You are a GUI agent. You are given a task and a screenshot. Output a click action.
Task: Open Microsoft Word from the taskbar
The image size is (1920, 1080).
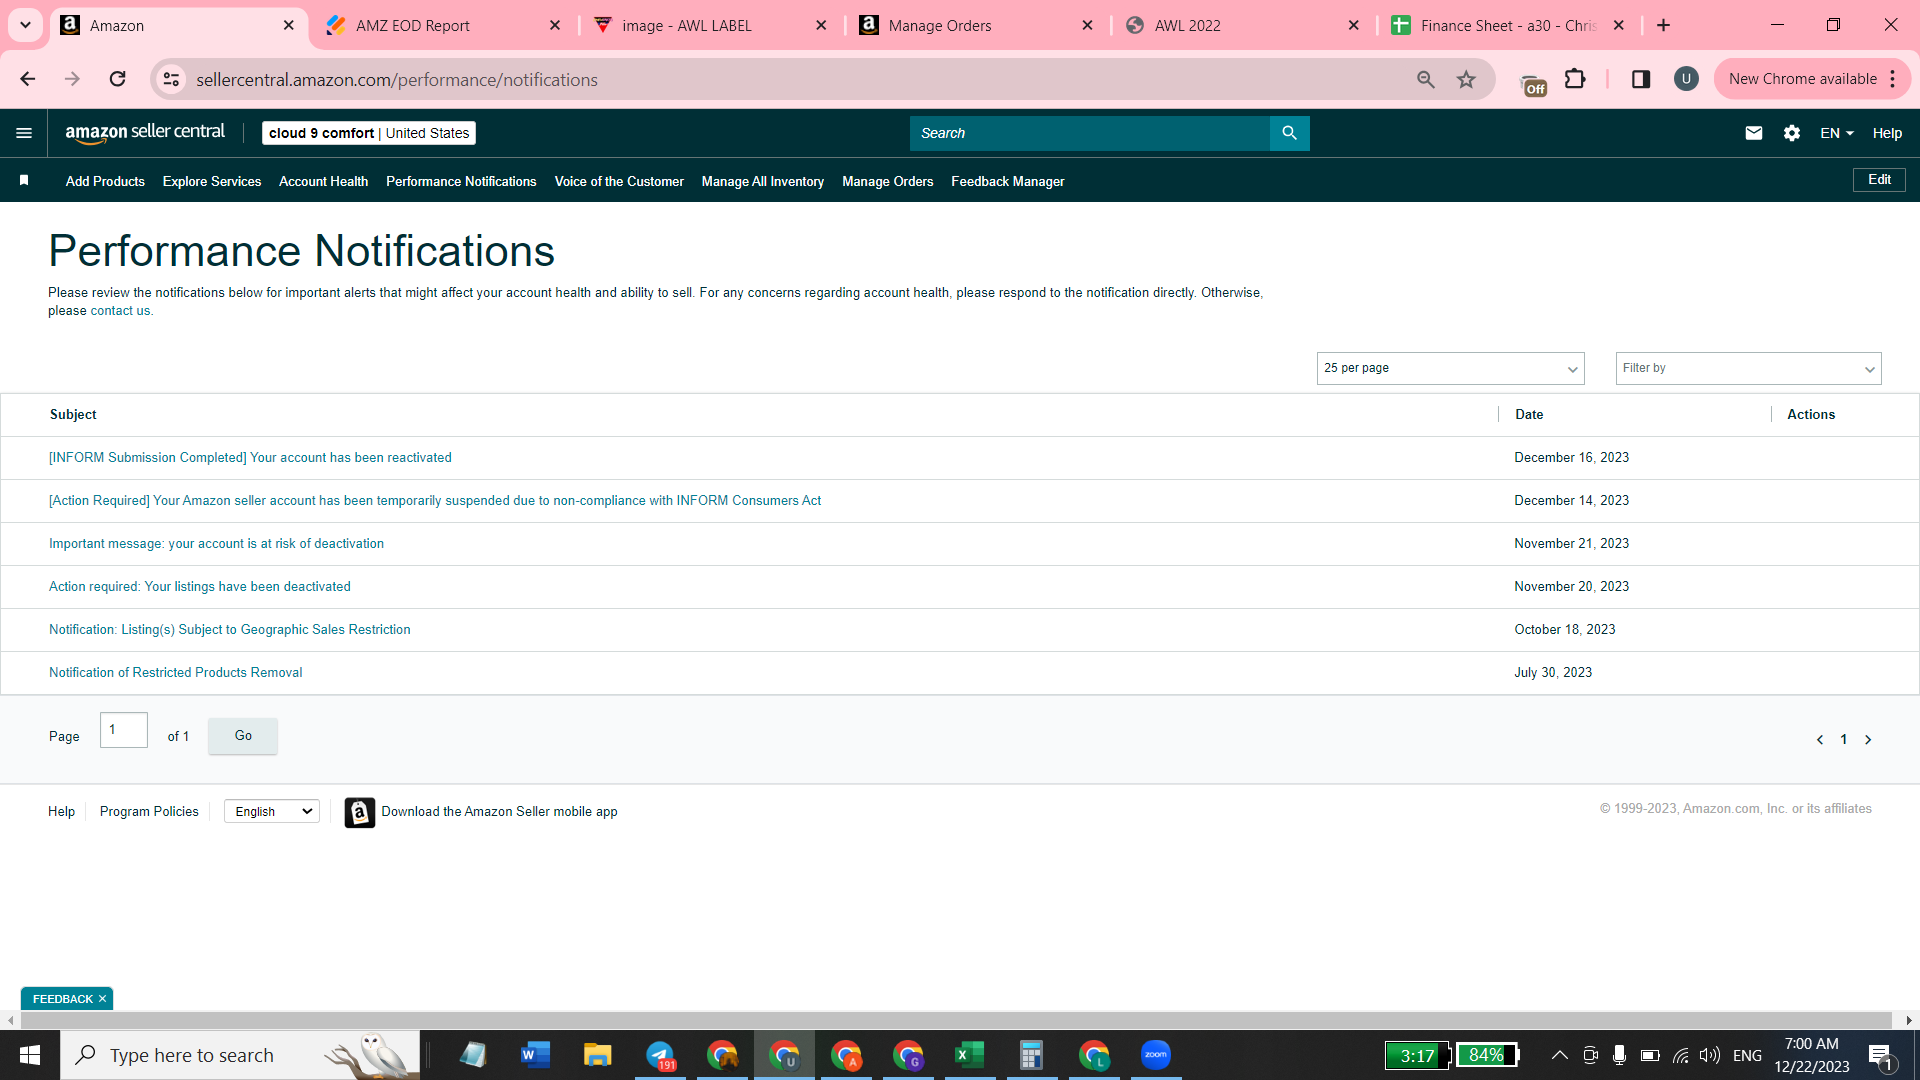click(536, 1055)
